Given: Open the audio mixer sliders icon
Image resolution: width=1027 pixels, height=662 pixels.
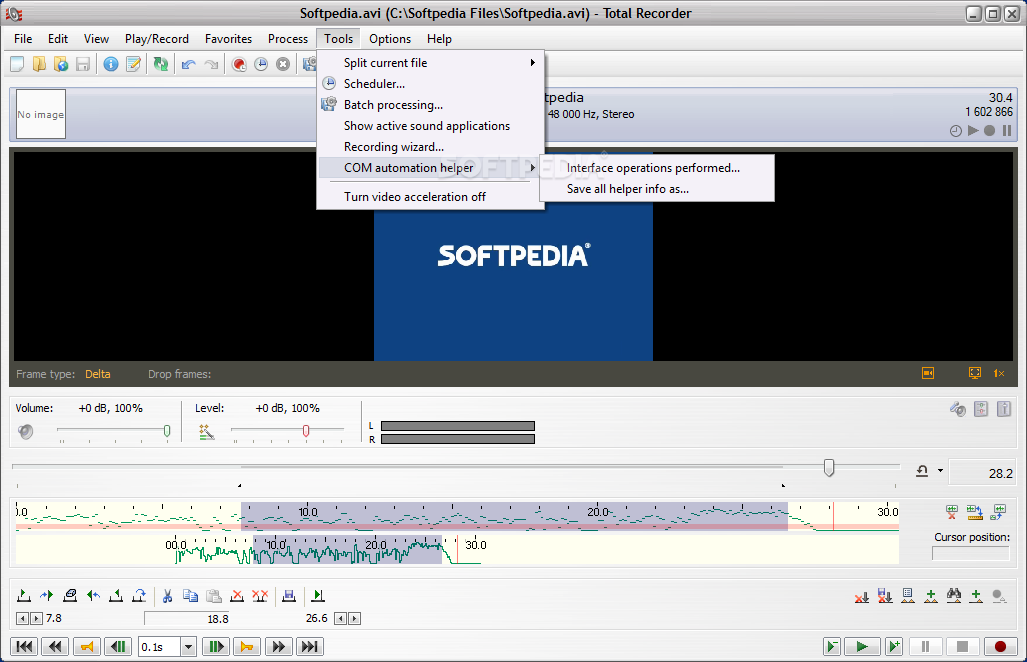Looking at the screenshot, I should (980, 409).
